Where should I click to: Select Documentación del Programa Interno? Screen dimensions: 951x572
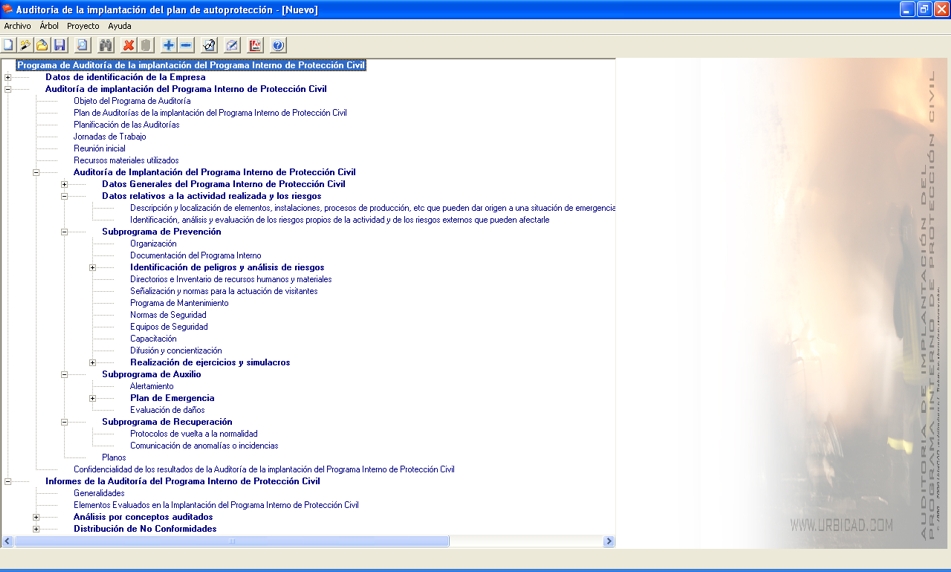tap(195, 255)
